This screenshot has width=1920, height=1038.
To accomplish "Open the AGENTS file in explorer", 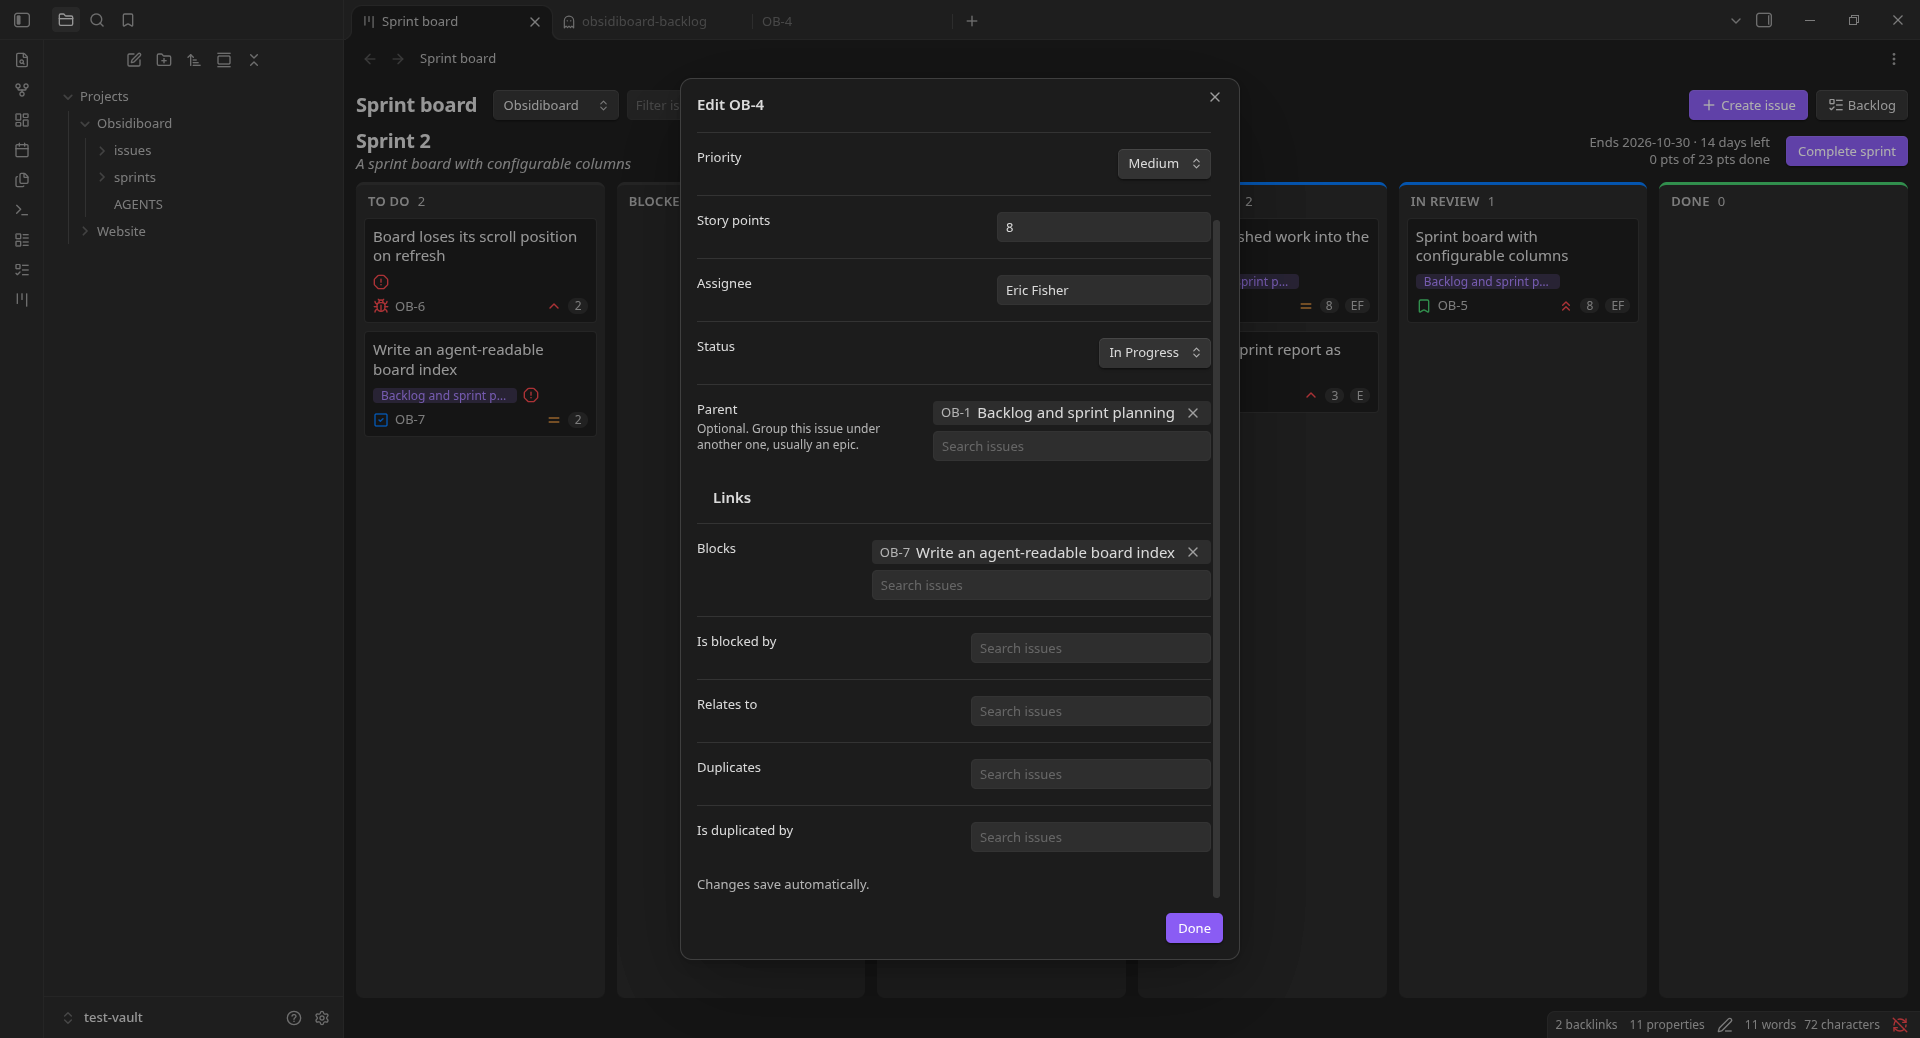I will [x=138, y=204].
